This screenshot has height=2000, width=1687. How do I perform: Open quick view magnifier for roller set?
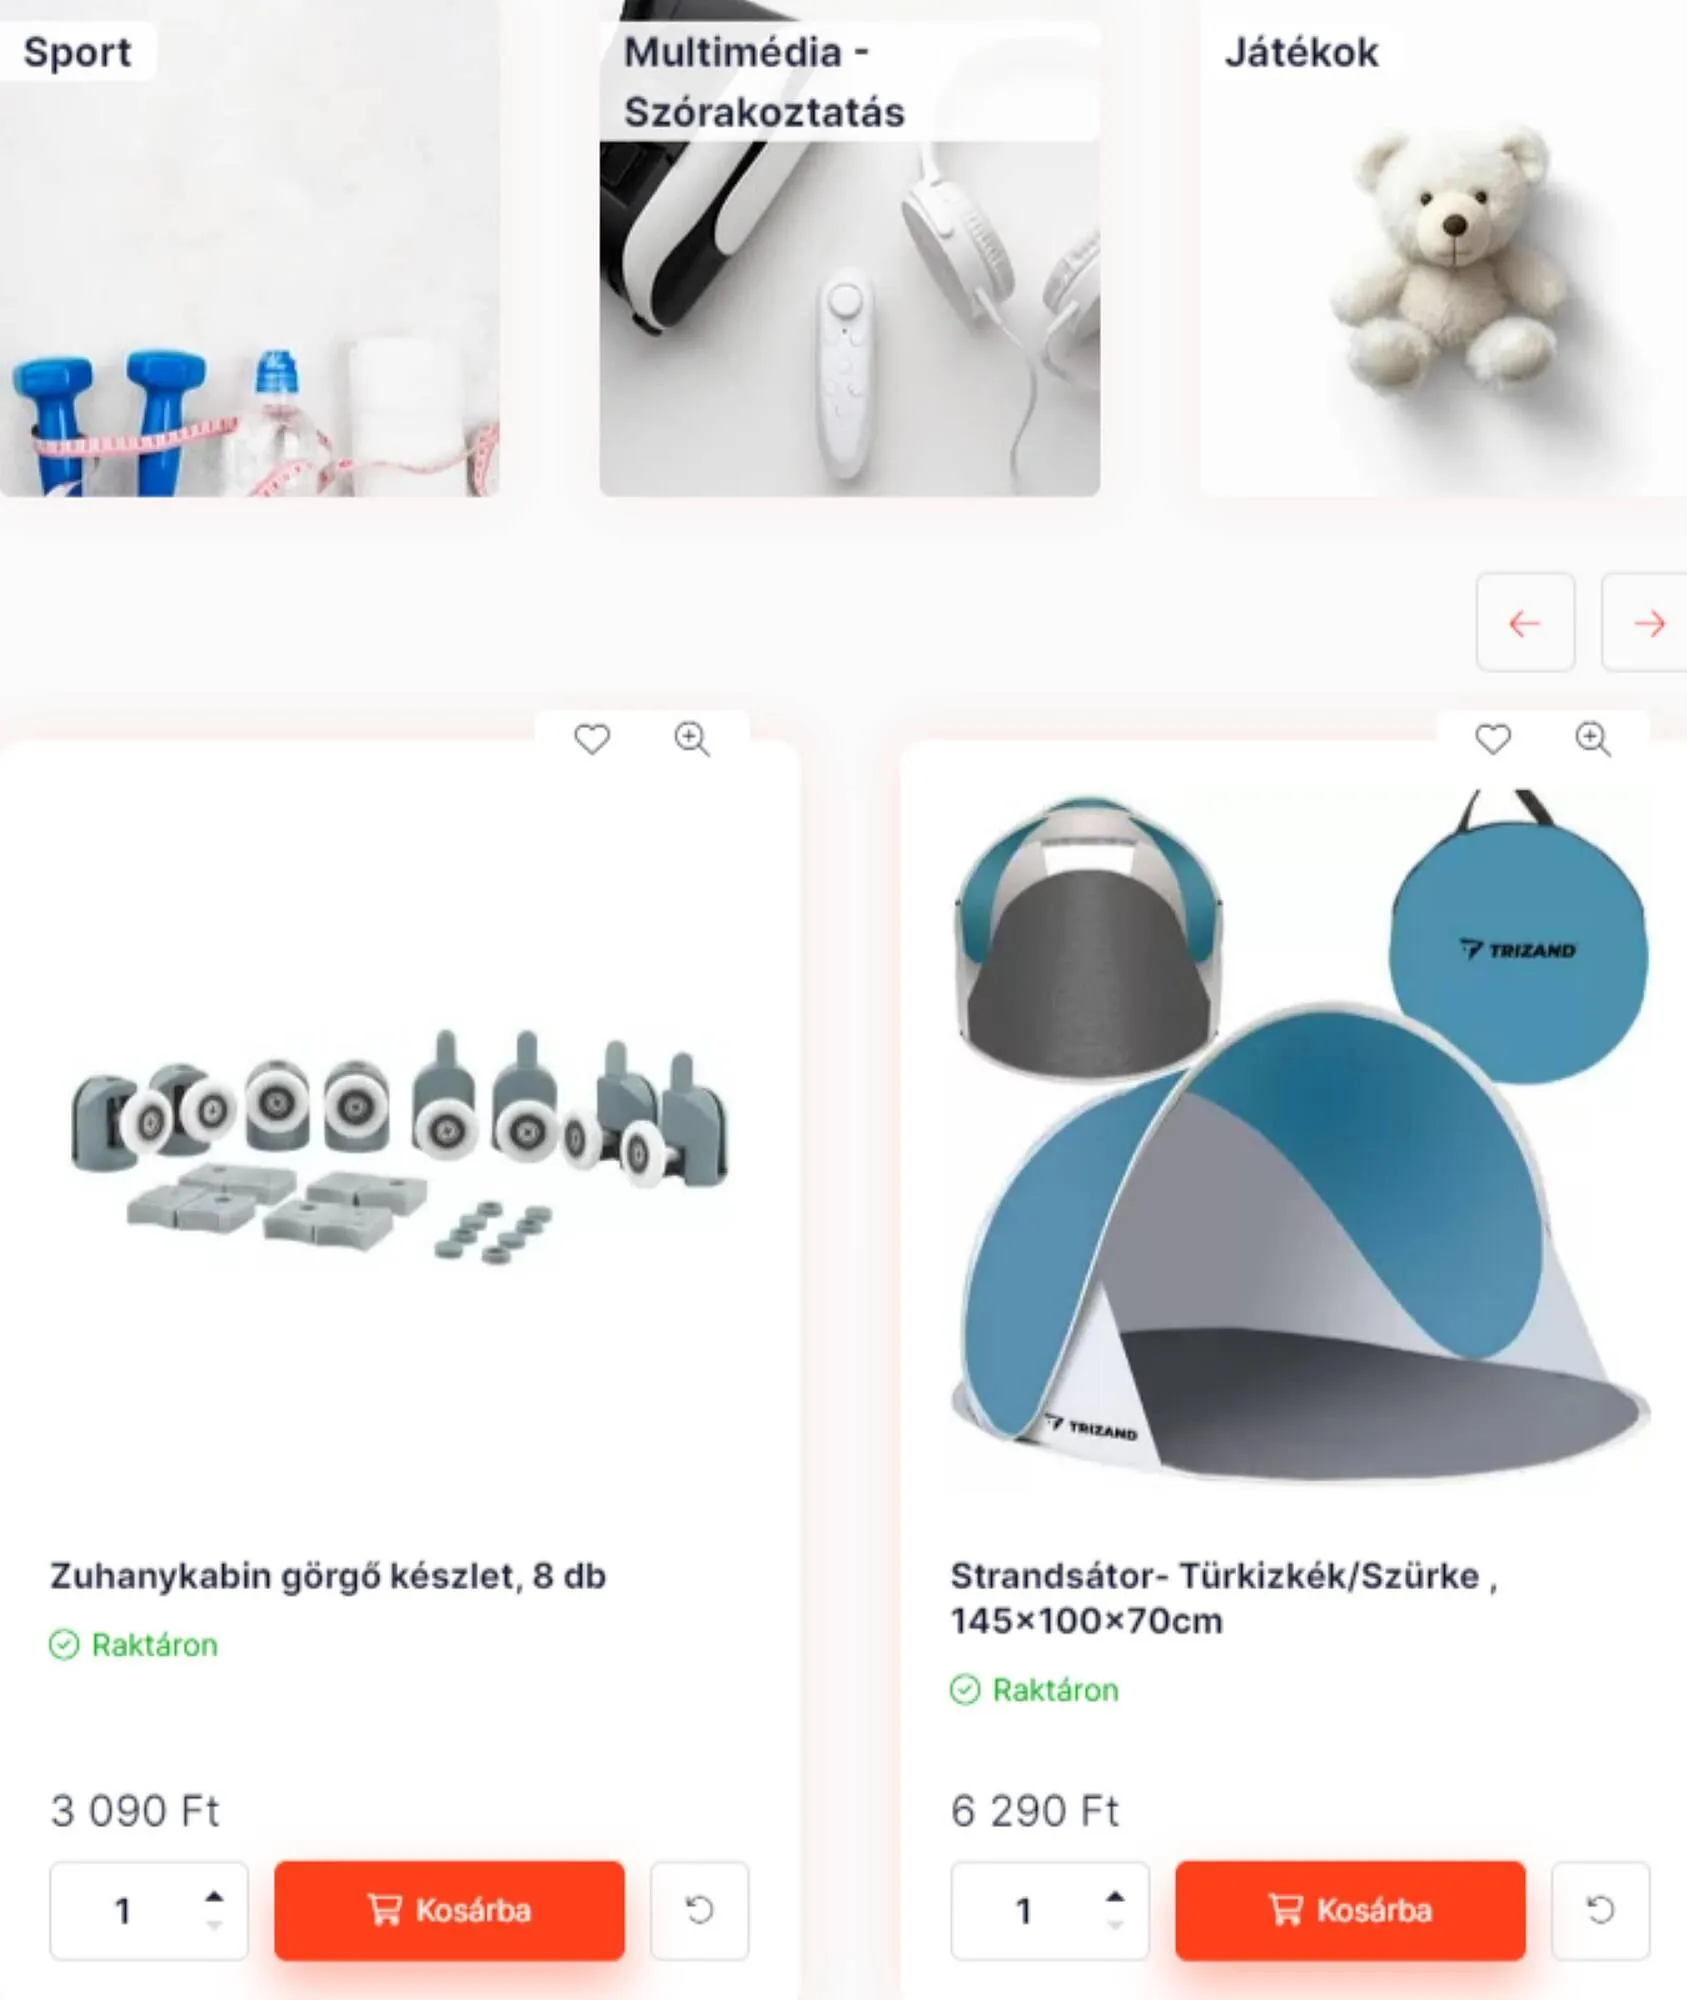pos(692,740)
